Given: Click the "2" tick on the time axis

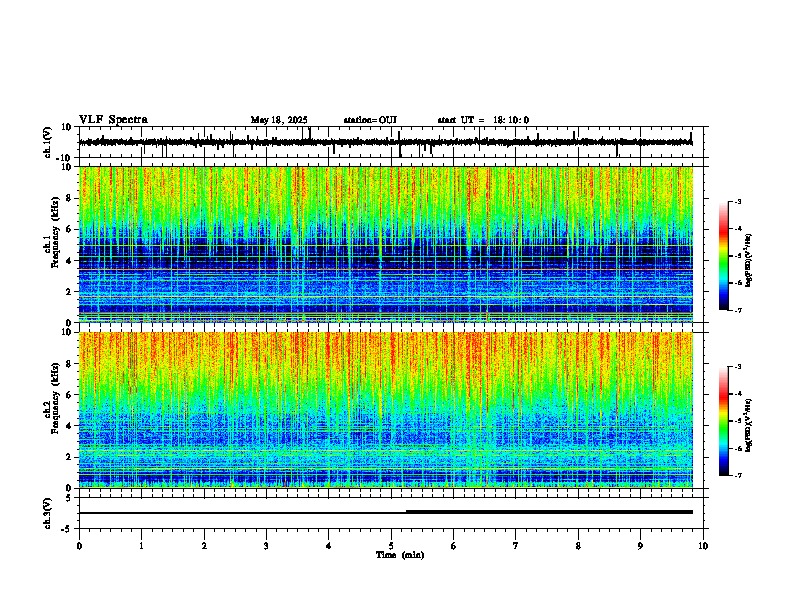Looking at the screenshot, I should point(204,546).
